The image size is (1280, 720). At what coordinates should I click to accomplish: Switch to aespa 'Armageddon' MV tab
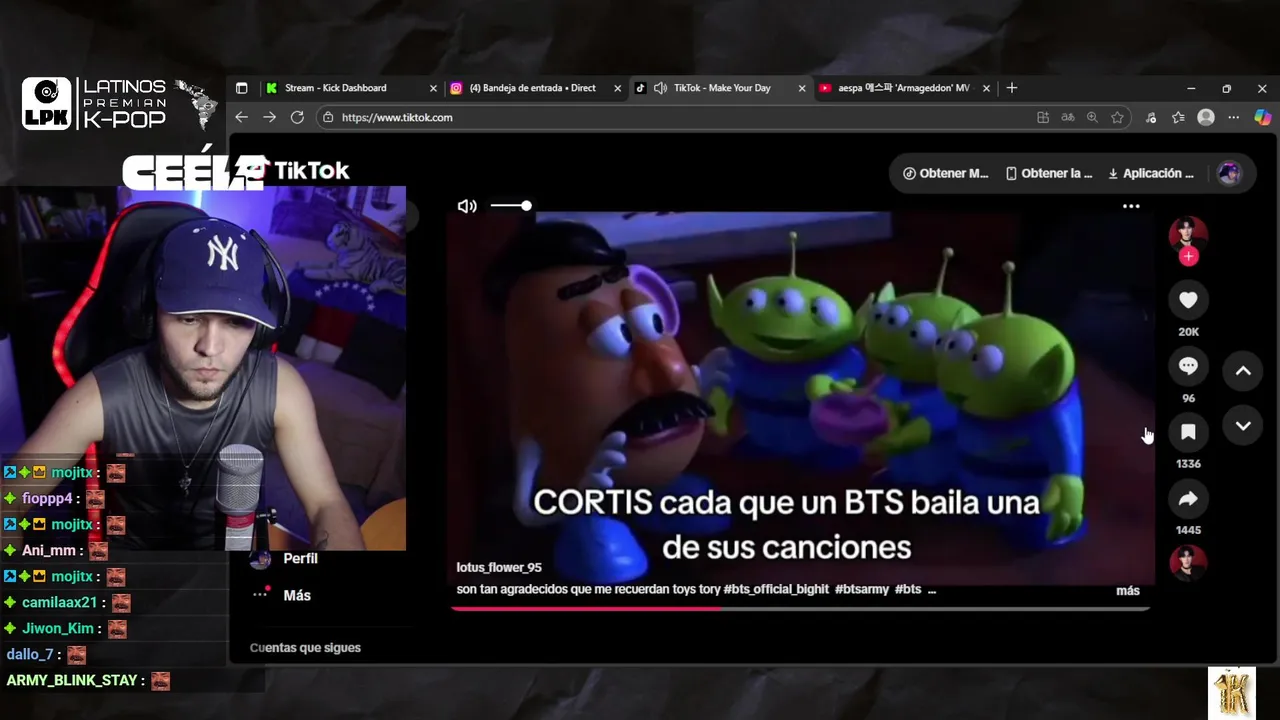(x=904, y=88)
